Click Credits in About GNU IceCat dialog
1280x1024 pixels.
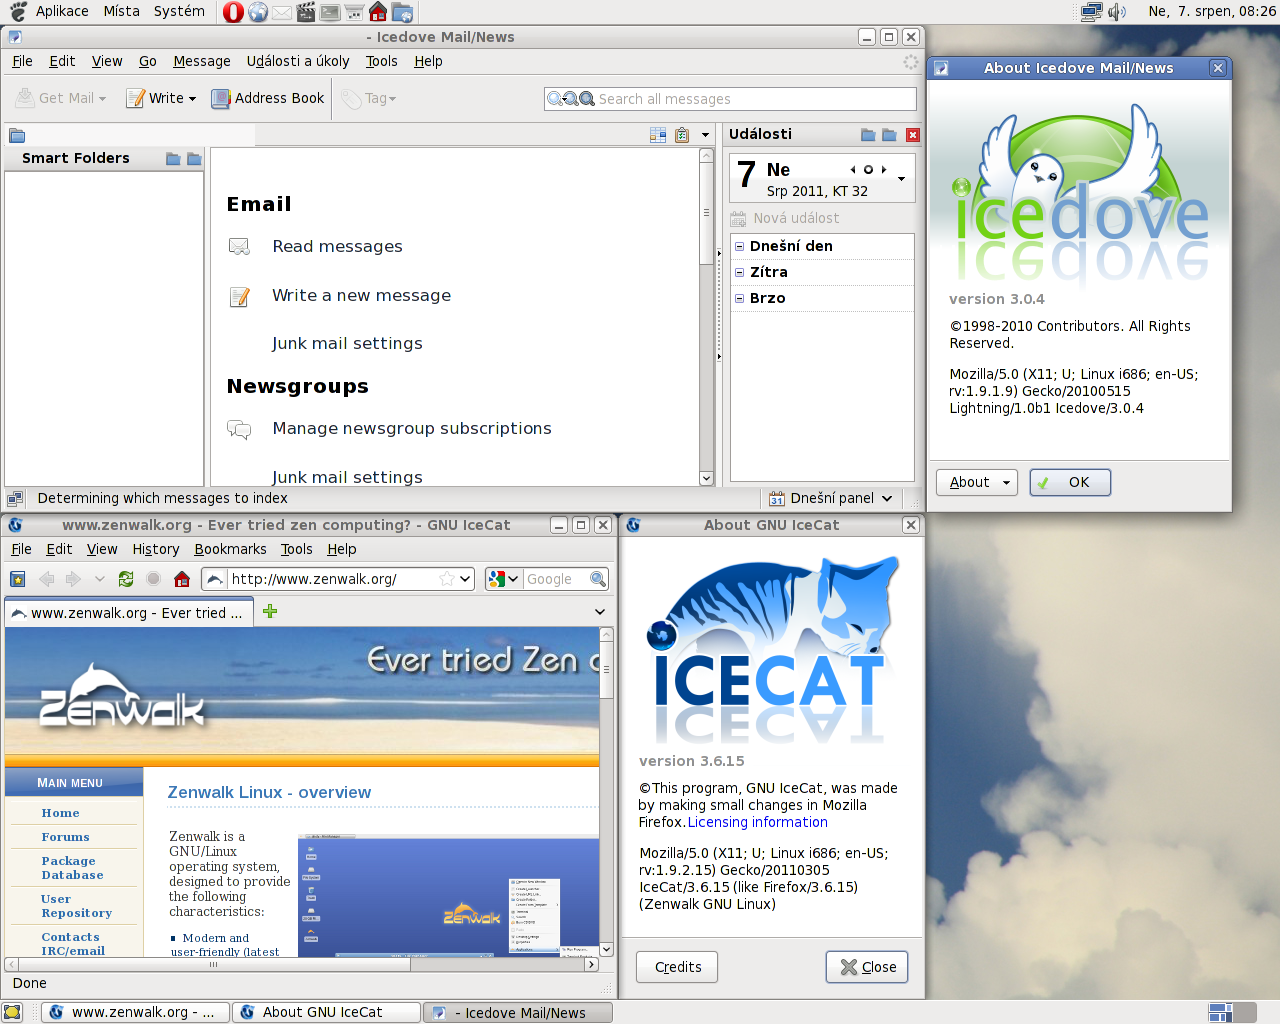click(678, 967)
